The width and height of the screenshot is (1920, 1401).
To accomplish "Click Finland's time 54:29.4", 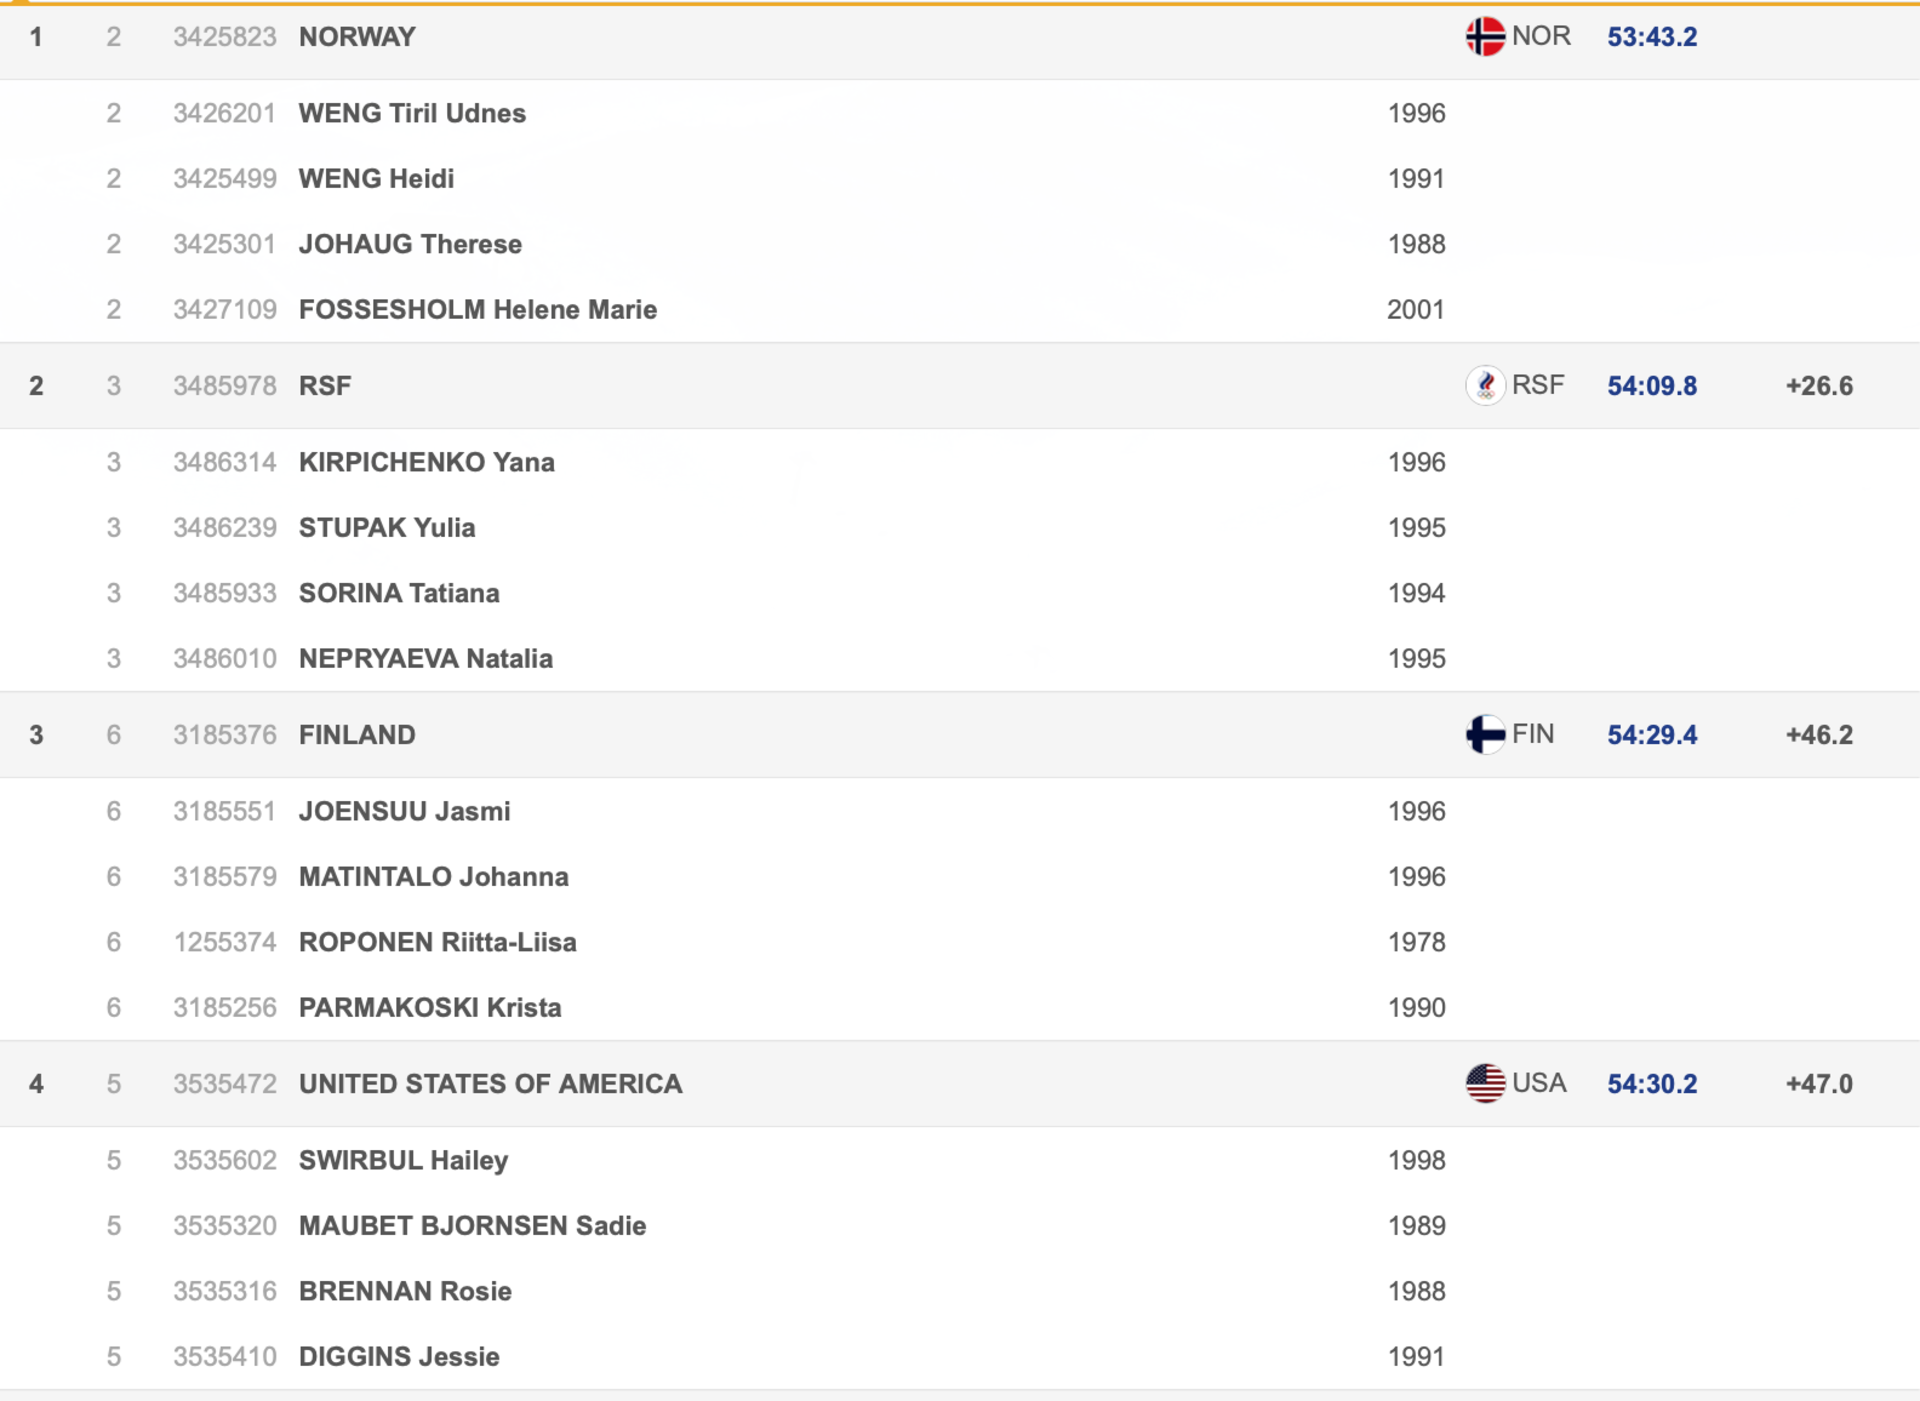I will click(x=1652, y=735).
